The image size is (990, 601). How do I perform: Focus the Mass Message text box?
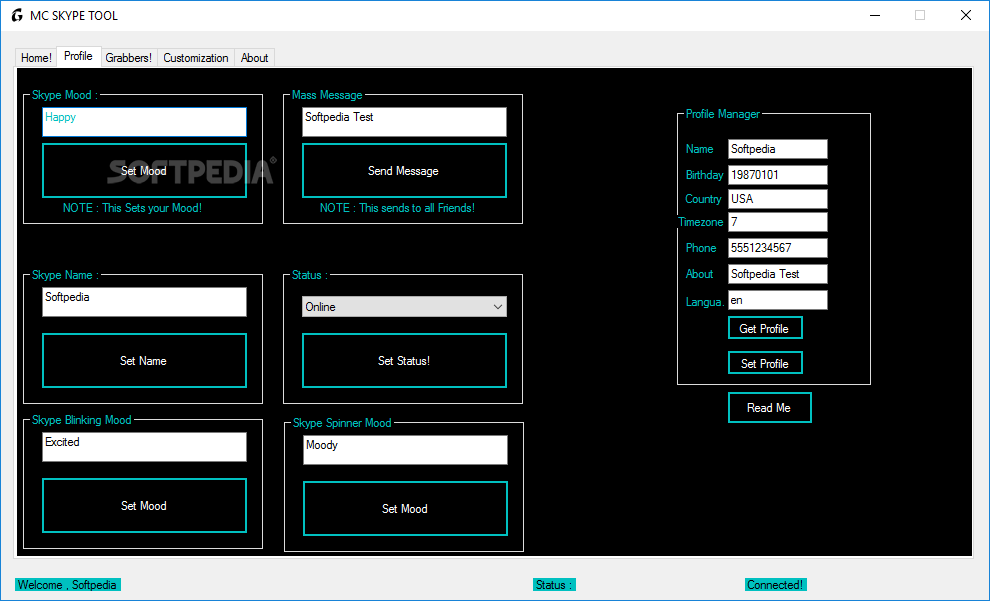404,122
